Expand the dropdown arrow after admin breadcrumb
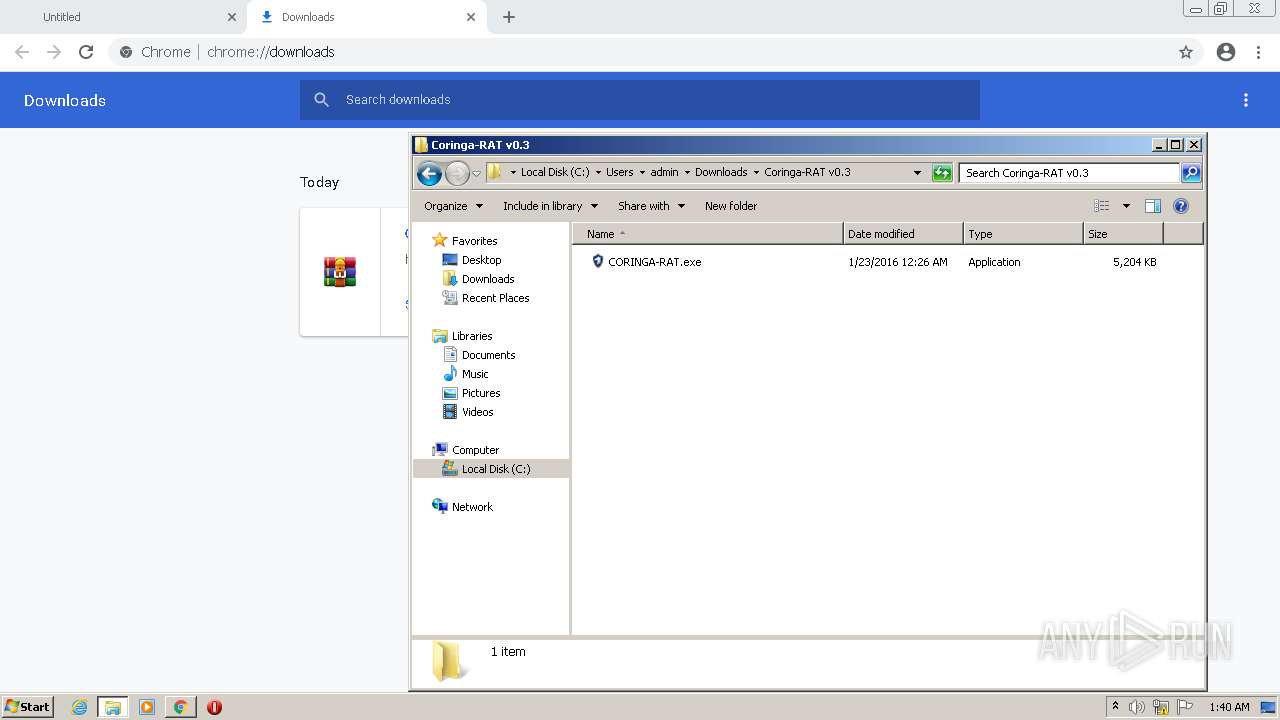Screen dimensions: 1280x720 pyautogui.click(x=687, y=172)
